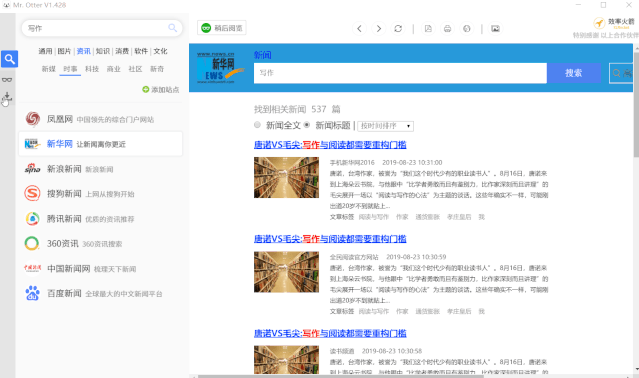Image resolution: width=639 pixels, height=378 pixels.
Task: Click the second article library thumbnail
Action: [x=286, y=272]
